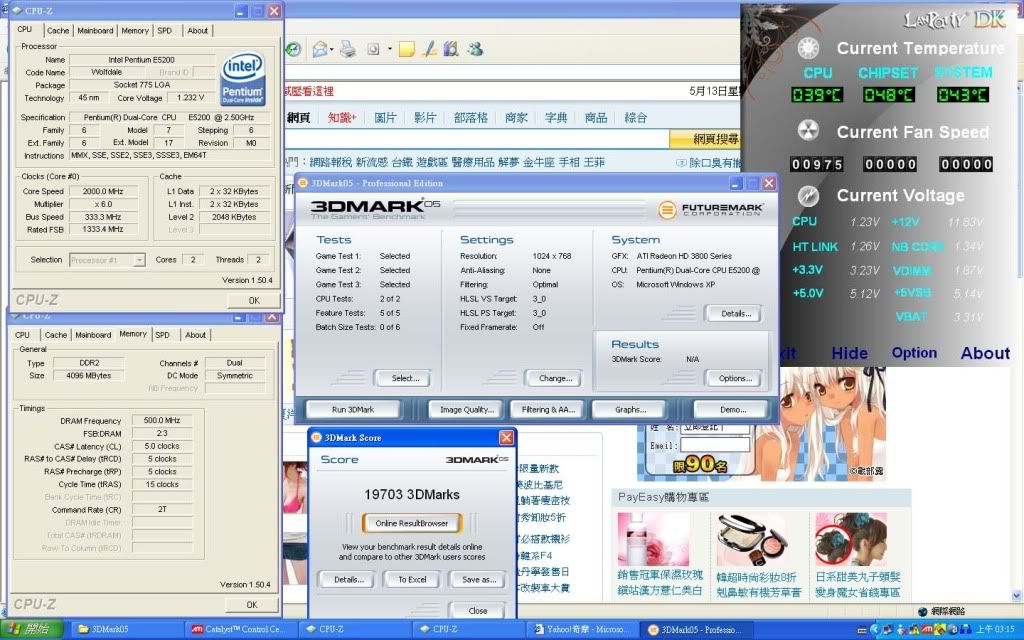Select the 知識+ tab on Yahoo search
This screenshot has height=640, width=1024.
pyautogui.click(x=342, y=118)
